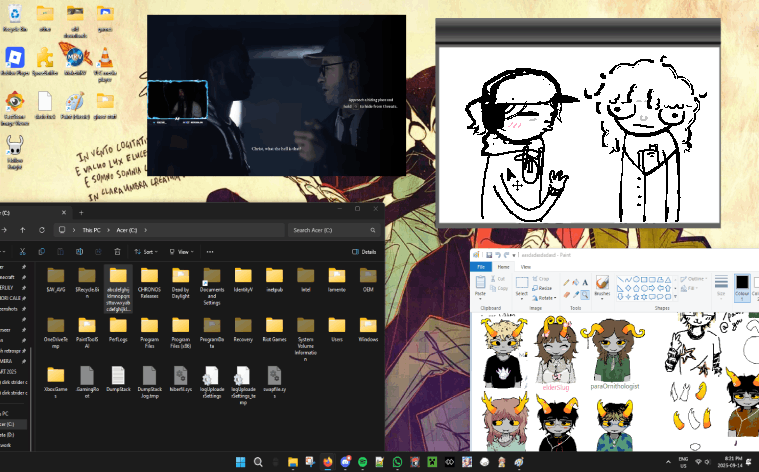Select the Users folder in File Explorer

coord(337,330)
